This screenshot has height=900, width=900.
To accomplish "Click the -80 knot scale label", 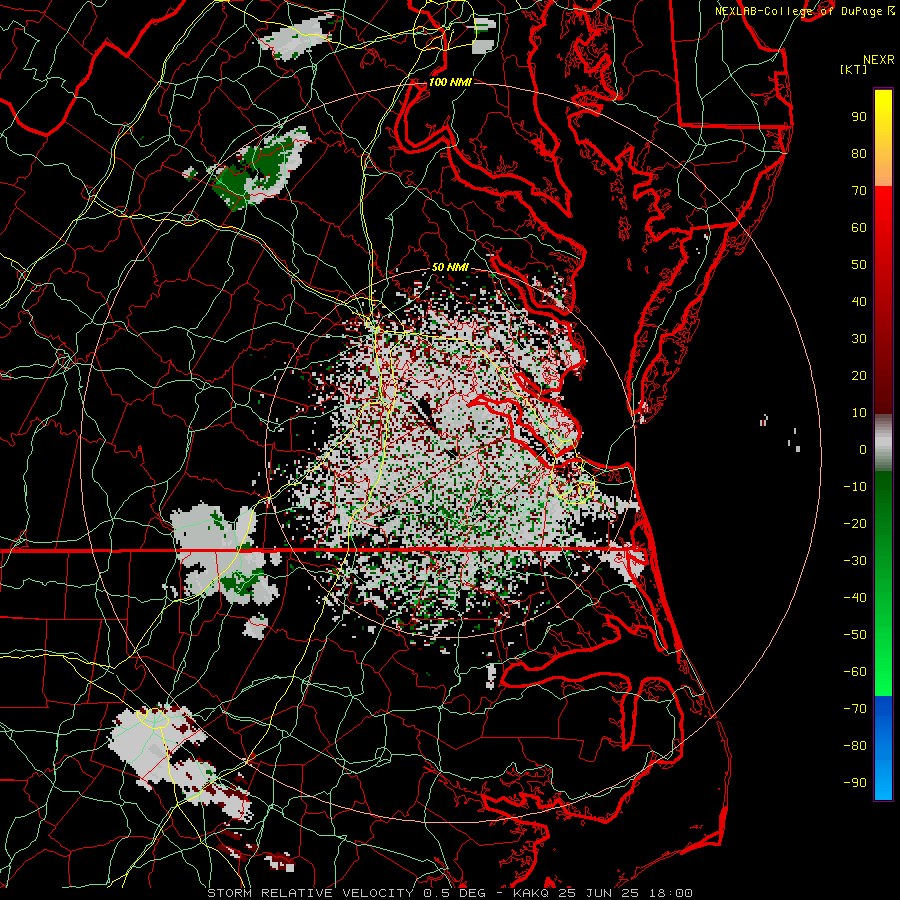I will pos(855,746).
